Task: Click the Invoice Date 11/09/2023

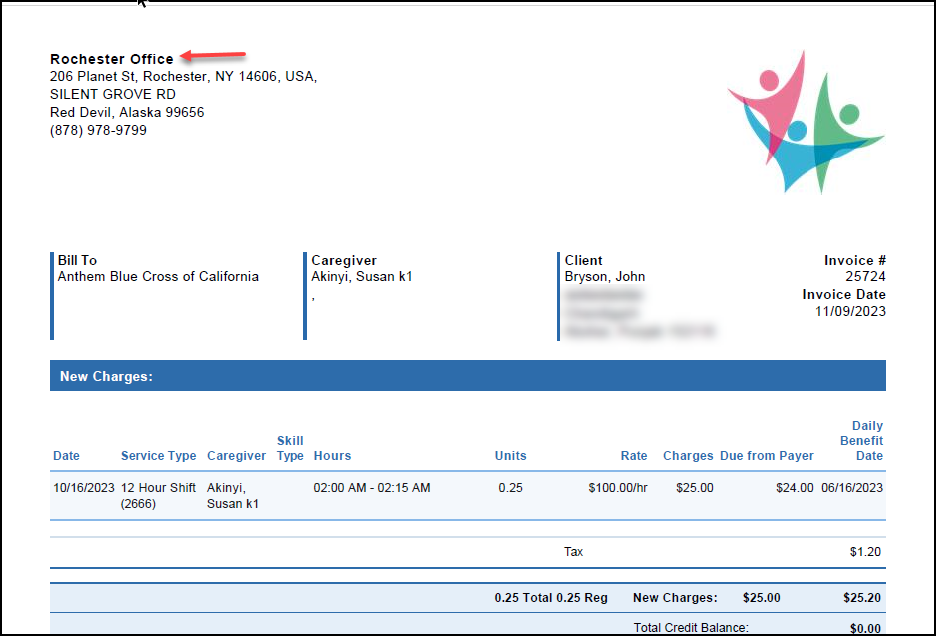Action: 854,310
